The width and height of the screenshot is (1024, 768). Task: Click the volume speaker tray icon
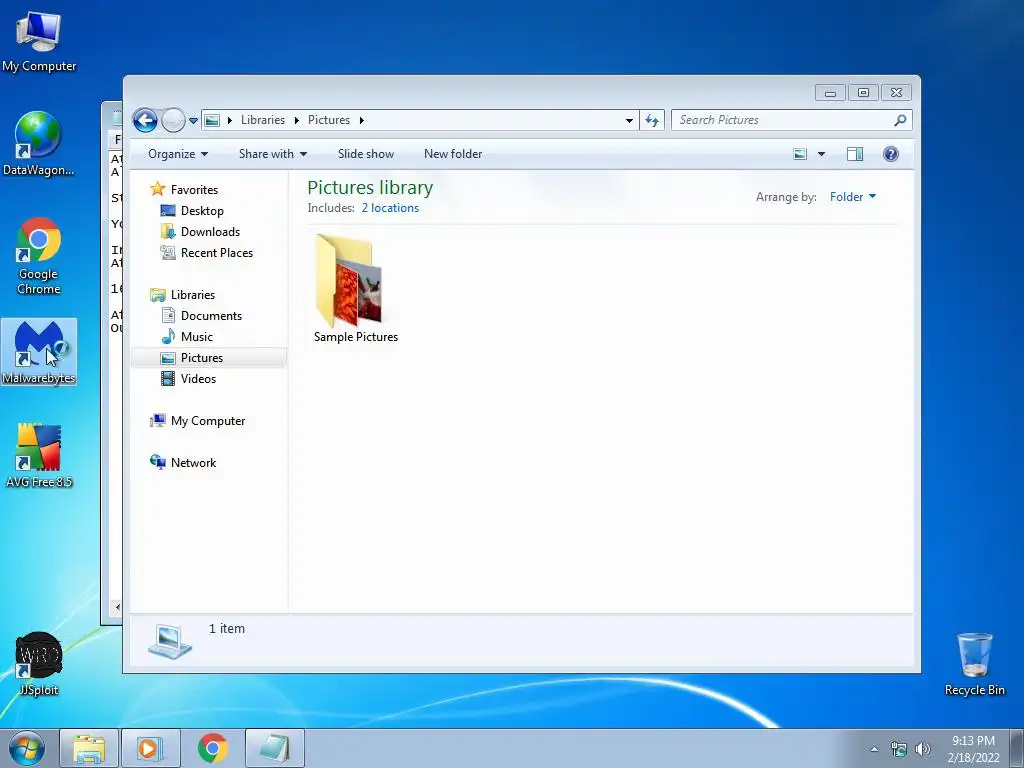point(923,749)
